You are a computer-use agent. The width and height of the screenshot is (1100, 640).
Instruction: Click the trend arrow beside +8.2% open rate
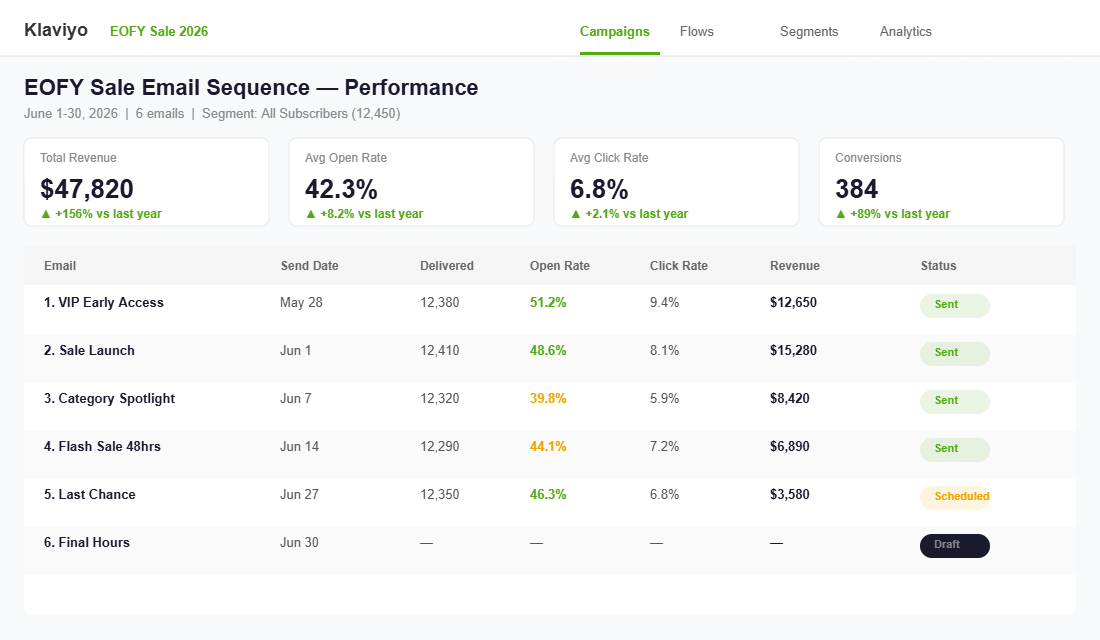(x=310, y=213)
